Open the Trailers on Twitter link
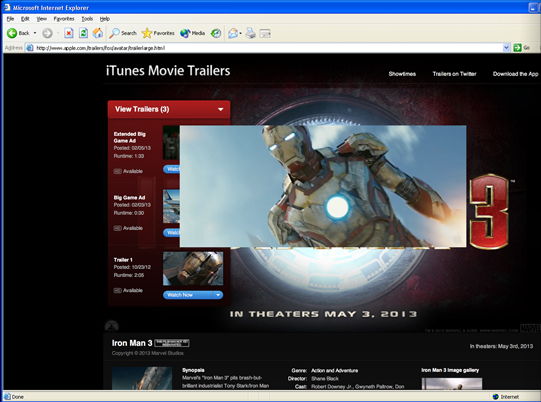This screenshot has height=402, width=541. pos(454,73)
